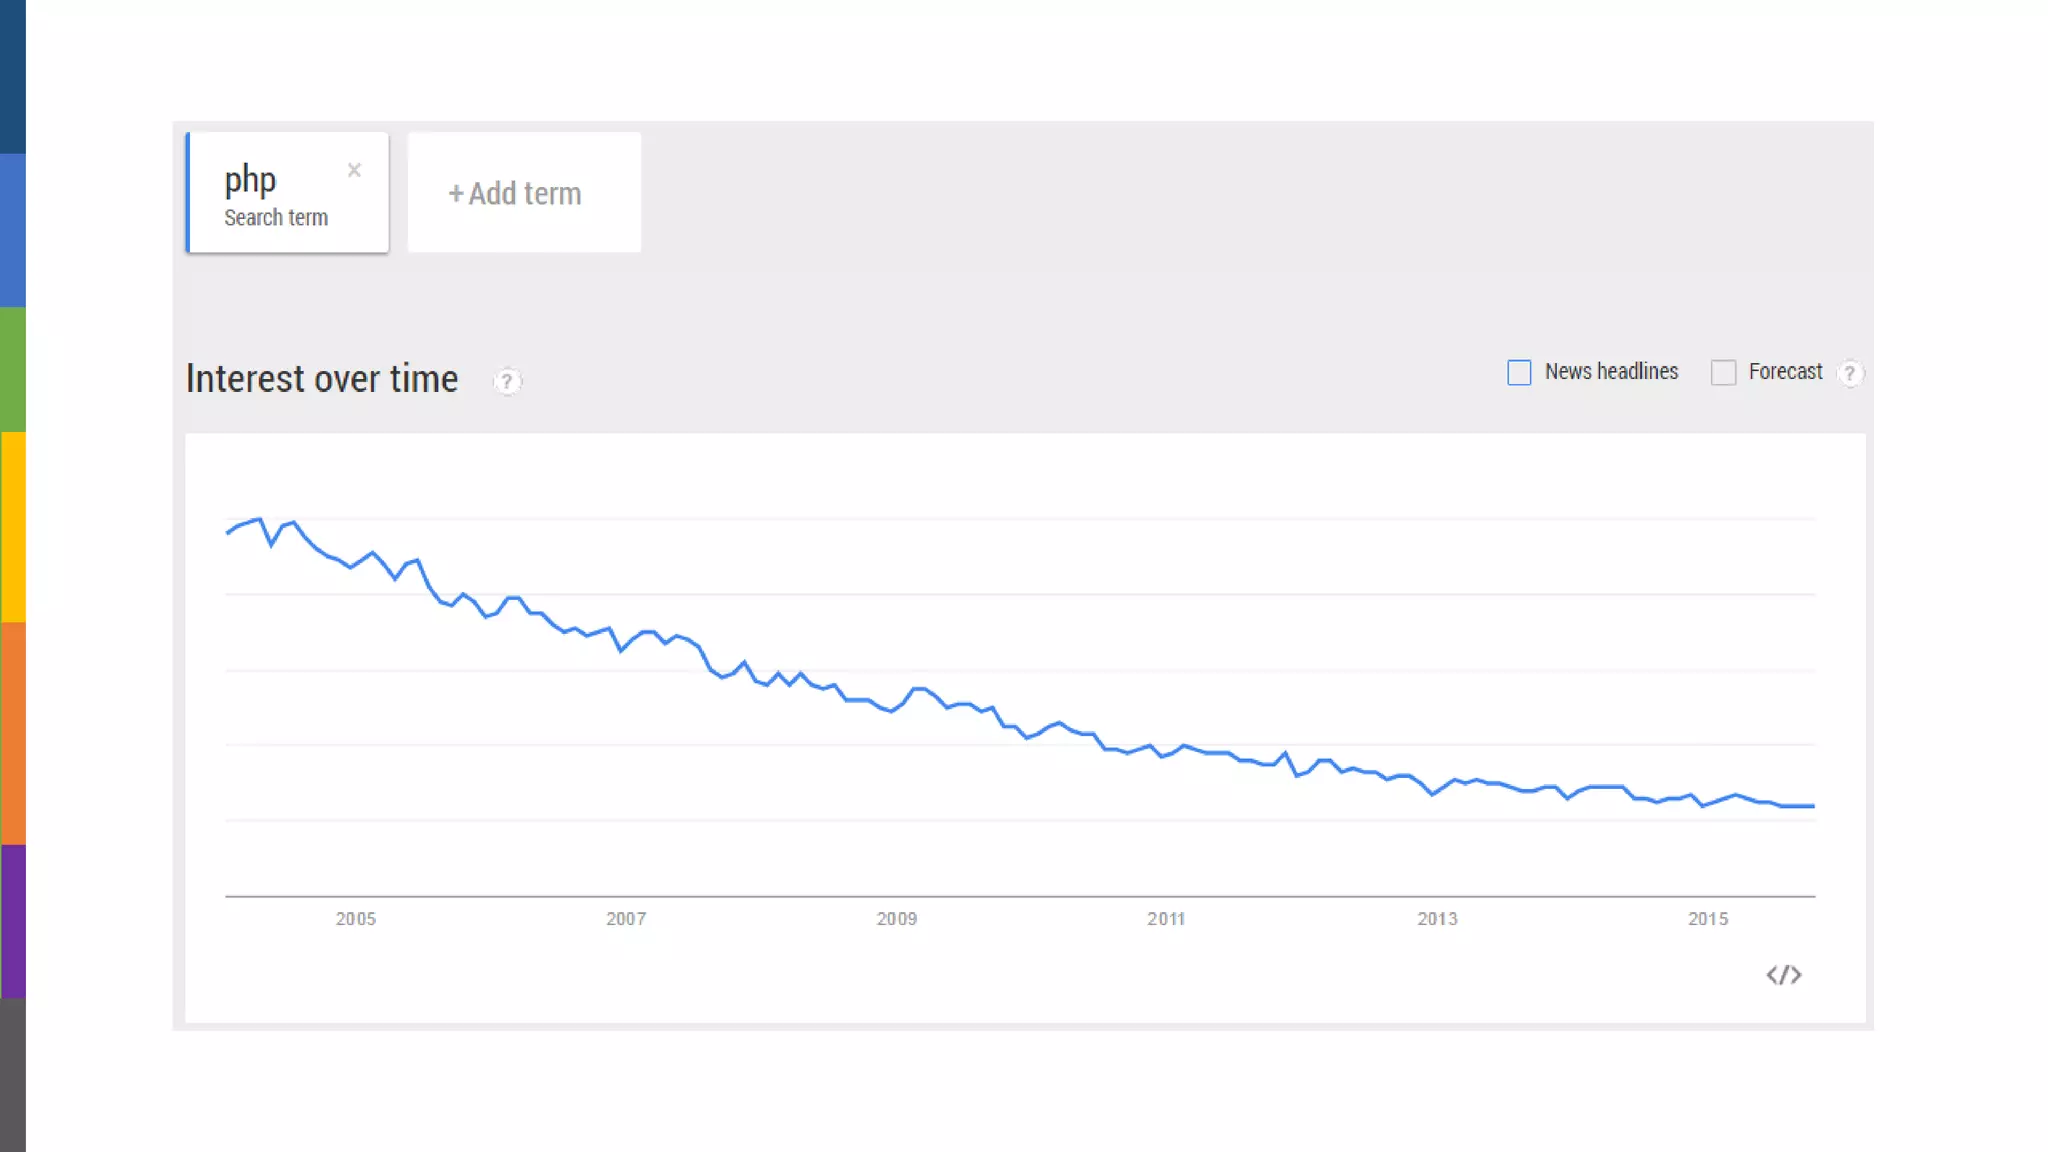Click the 2005 axis label
The width and height of the screenshot is (2048, 1152).
click(356, 919)
